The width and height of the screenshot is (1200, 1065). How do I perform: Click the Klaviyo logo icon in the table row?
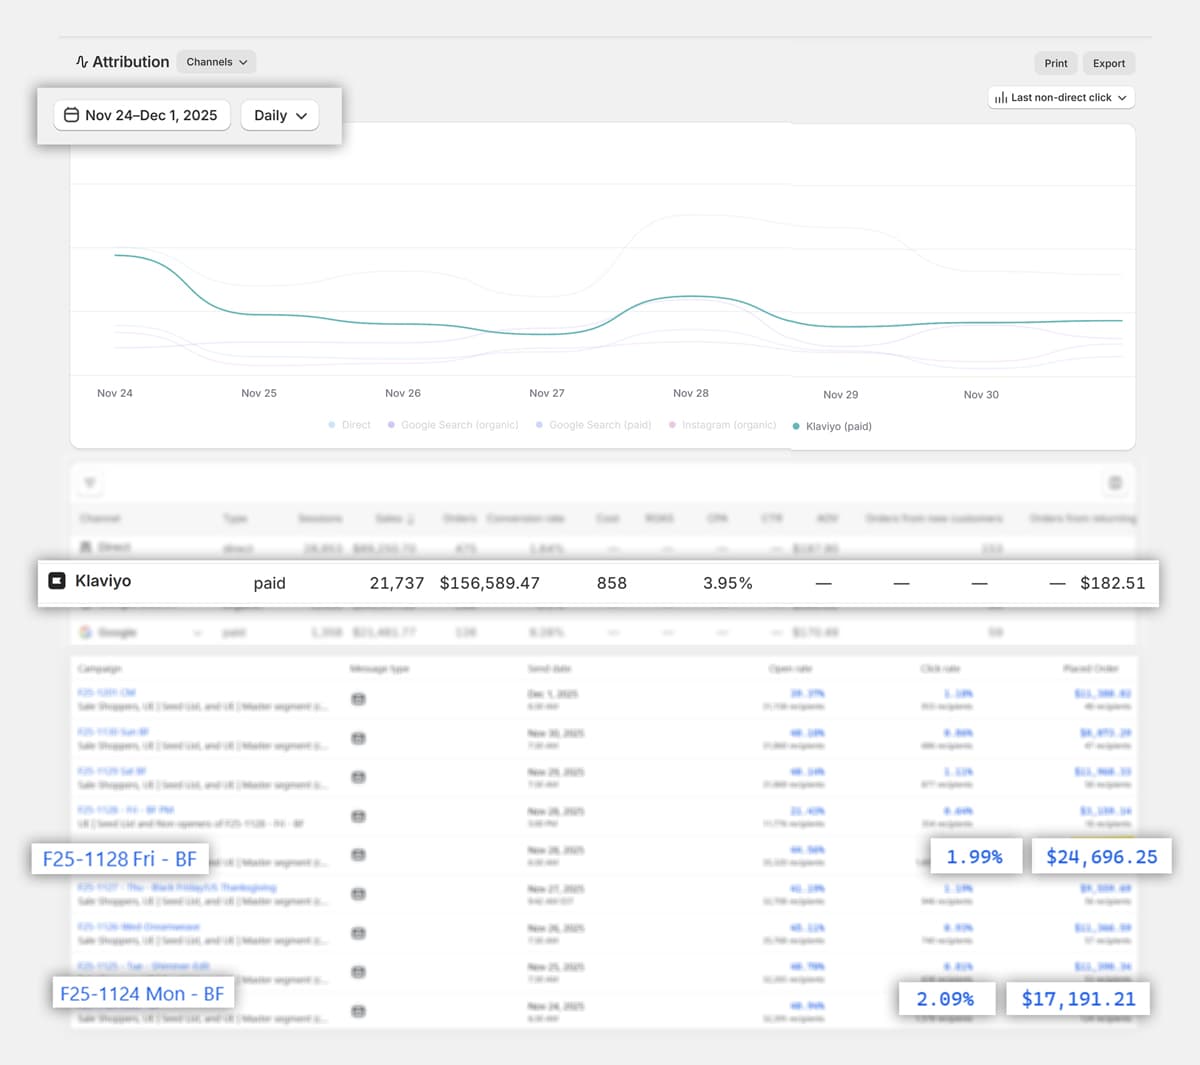click(57, 581)
